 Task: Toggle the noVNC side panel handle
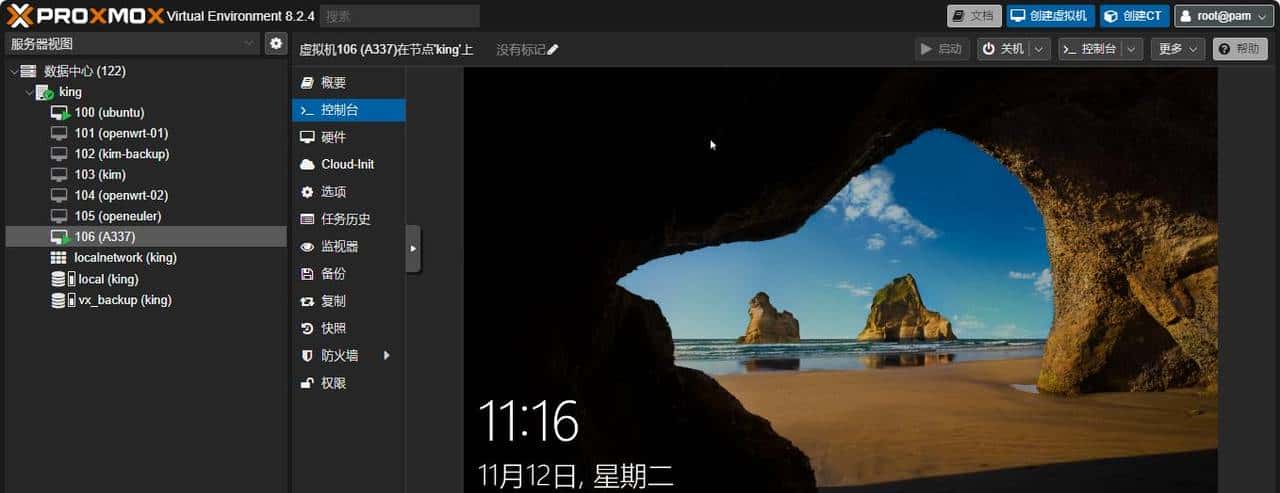point(413,249)
